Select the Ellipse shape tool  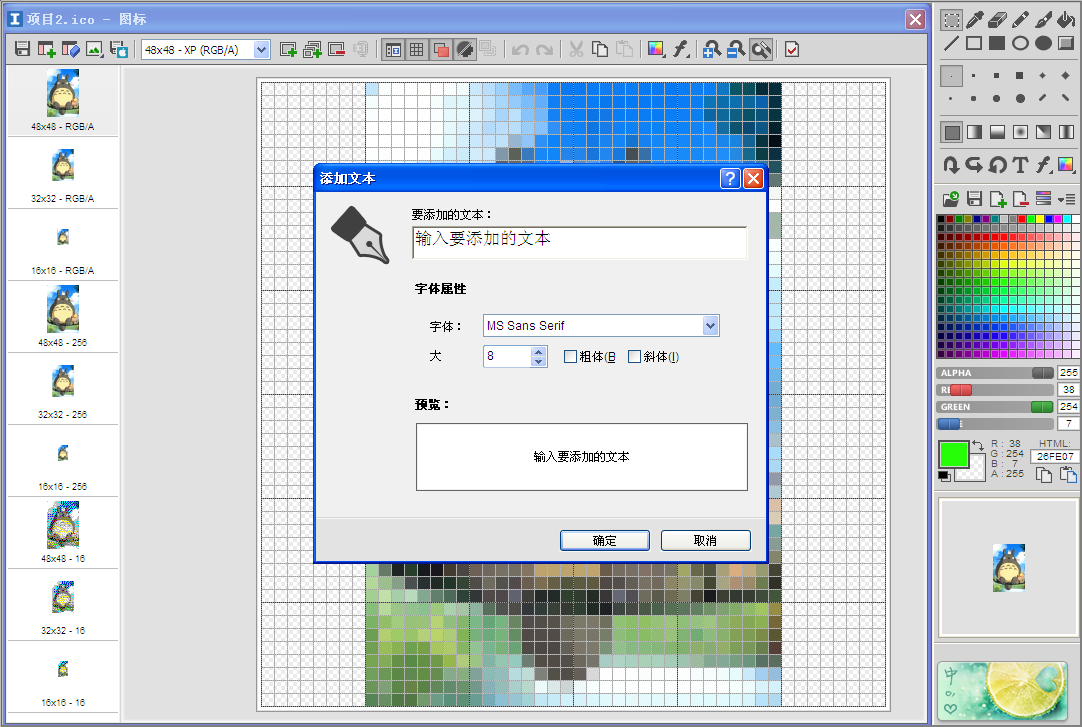[x=1020, y=43]
